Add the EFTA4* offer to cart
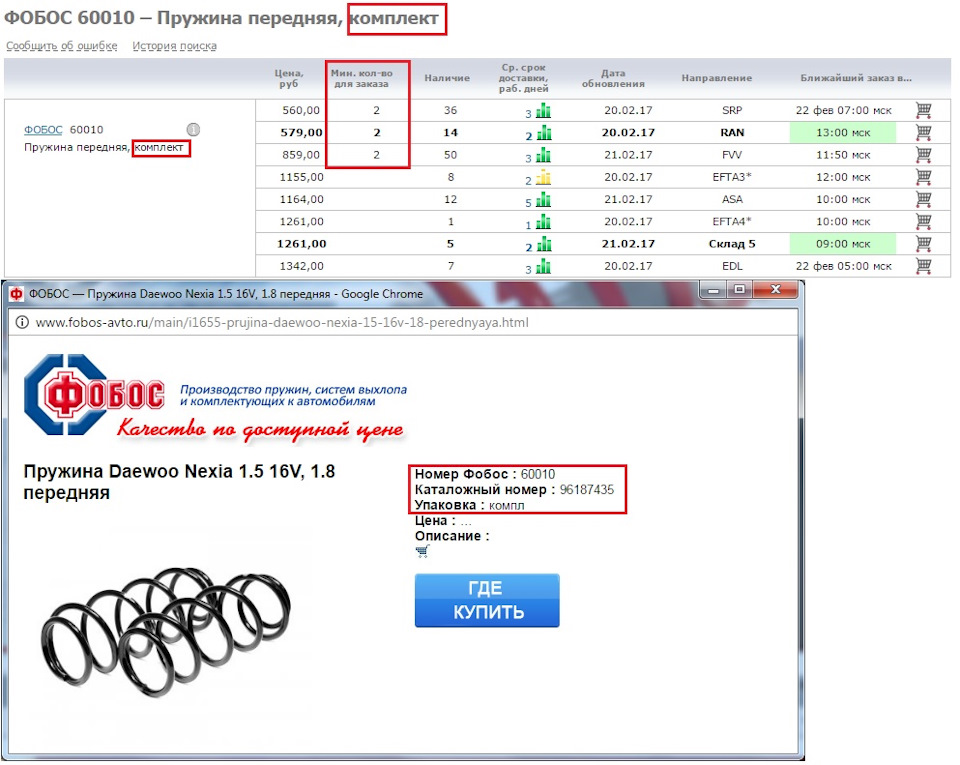Image resolution: width=960 pixels, height=765 pixels. click(923, 222)
